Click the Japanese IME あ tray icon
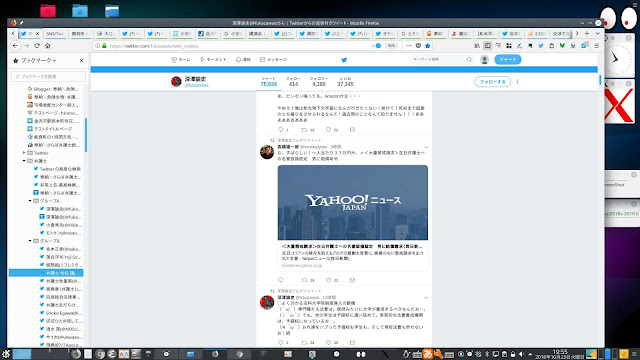 428,354
